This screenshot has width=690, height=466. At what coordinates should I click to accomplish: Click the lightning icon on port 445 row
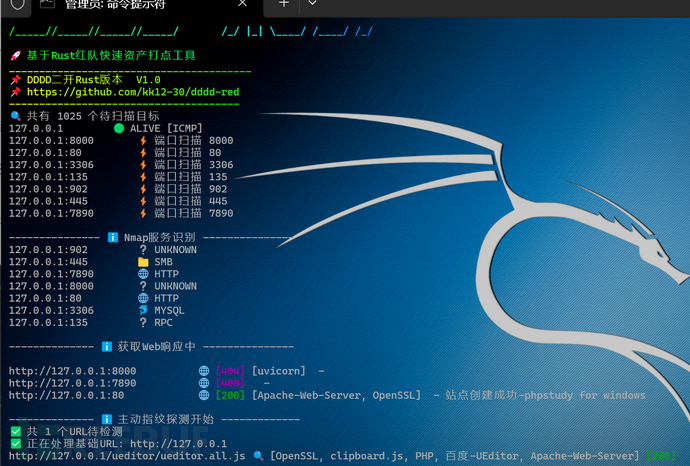pos(143,201)
